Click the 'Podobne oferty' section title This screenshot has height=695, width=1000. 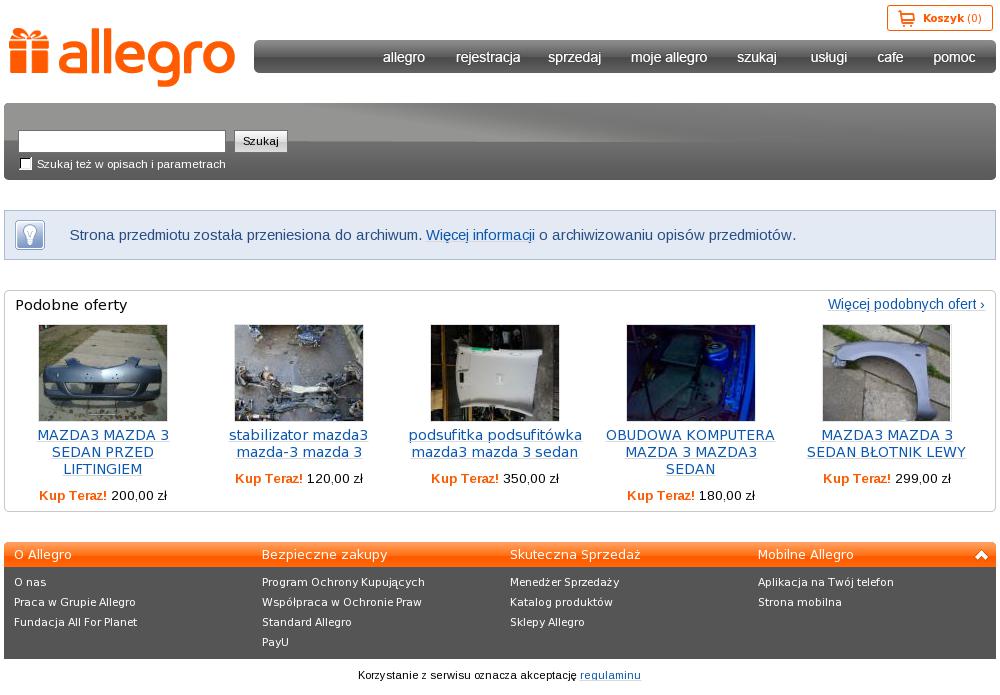(71, 305)
